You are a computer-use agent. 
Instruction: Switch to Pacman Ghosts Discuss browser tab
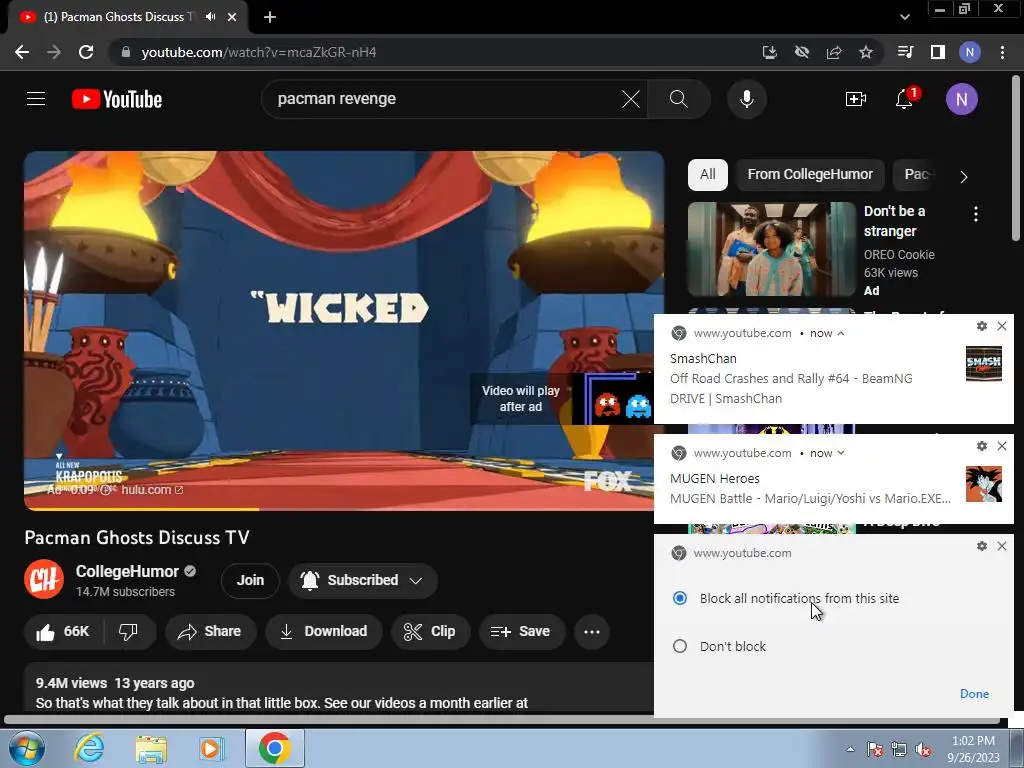tap(128, 17)
